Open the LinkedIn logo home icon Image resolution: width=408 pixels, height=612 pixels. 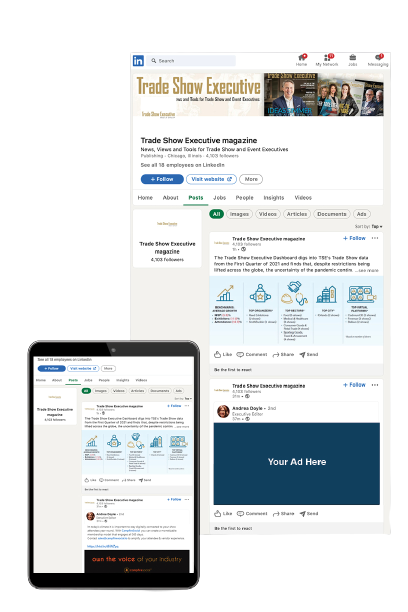click(x=138, y=60)
